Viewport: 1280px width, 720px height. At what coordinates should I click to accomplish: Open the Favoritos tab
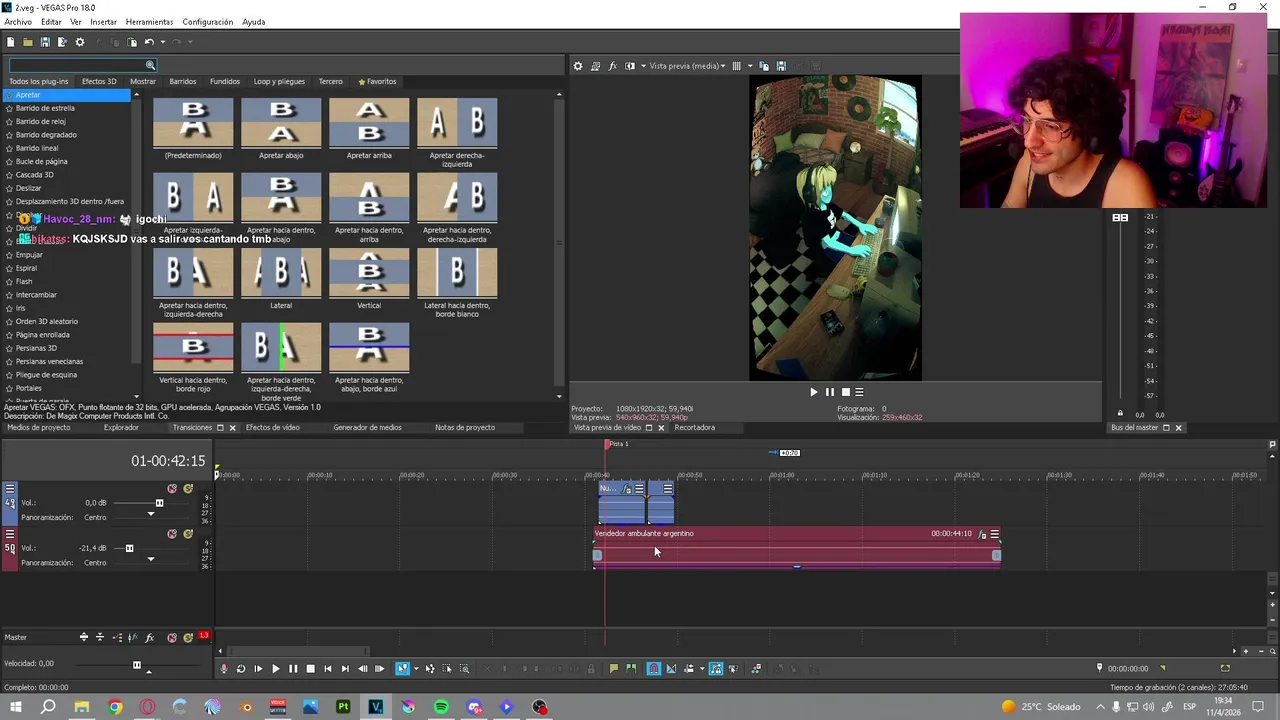378,81
